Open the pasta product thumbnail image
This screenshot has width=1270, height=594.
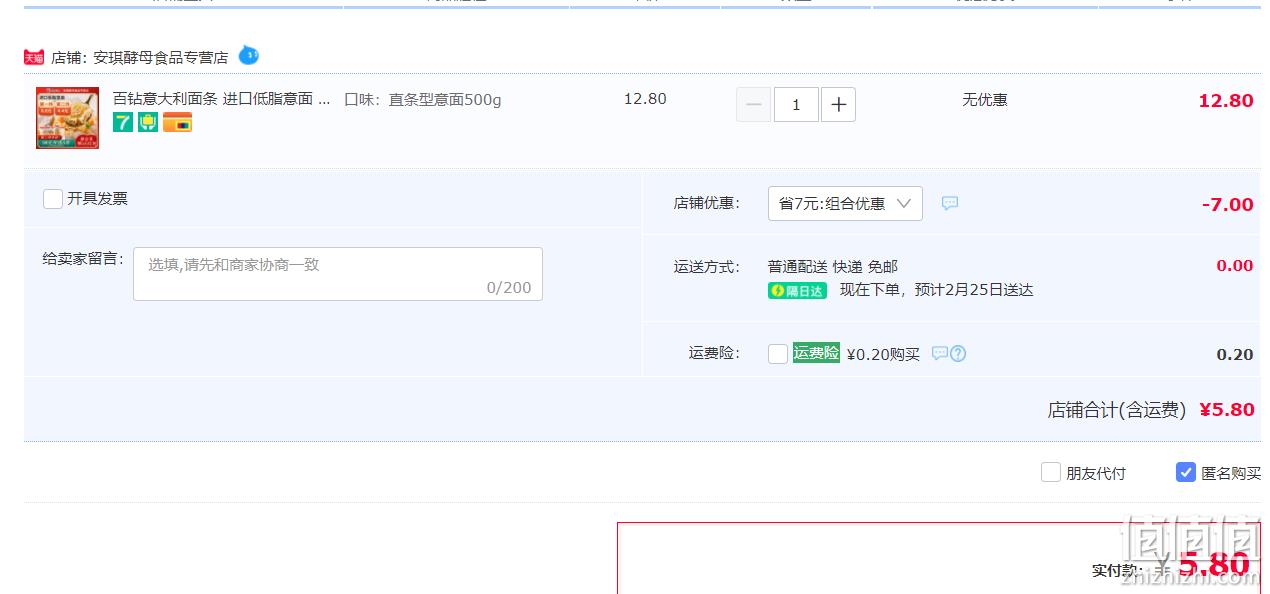(68, 118)
